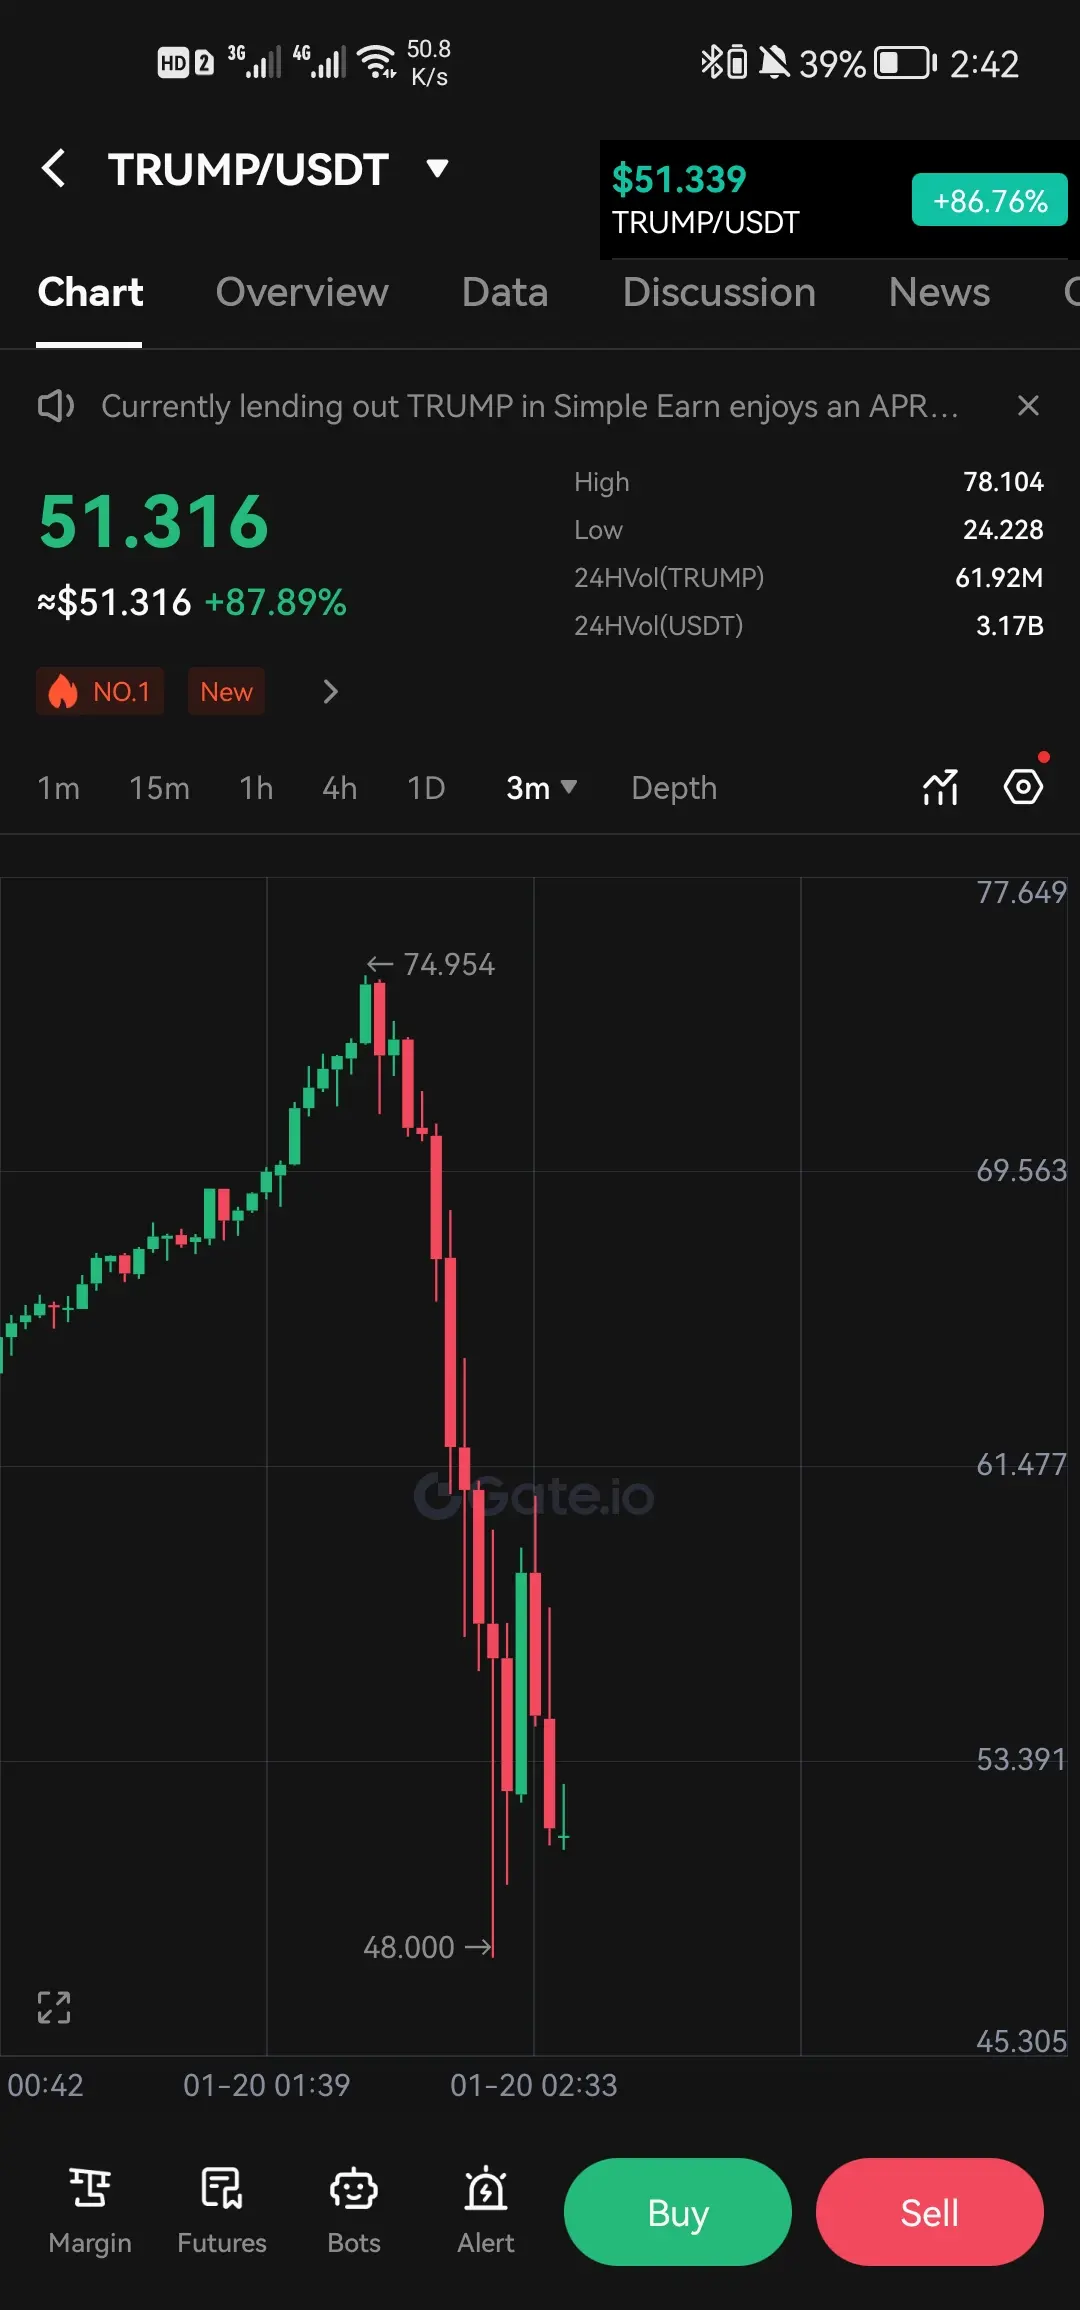
Task: Expand the NO.1 New tags chevron
Action: [x=331, y=691]
